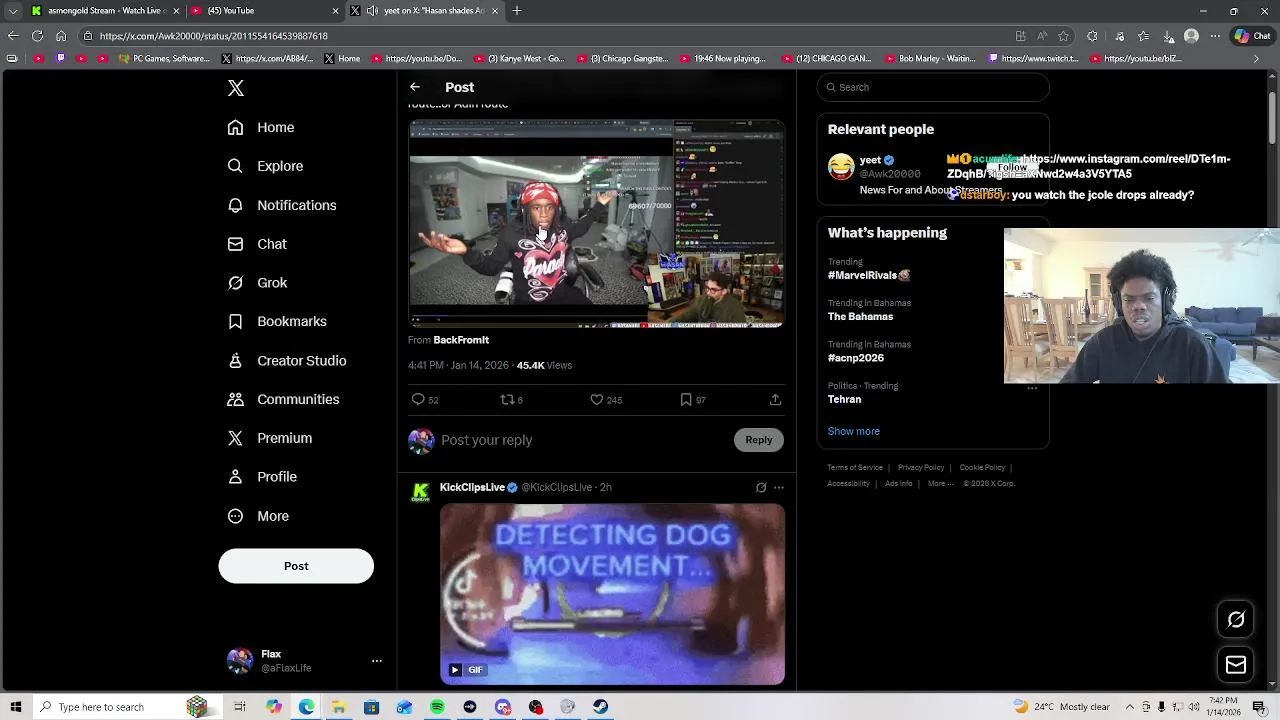
Task: Click the 45.4K Views count
Action: pyautogui.click(x=544, y=365)
